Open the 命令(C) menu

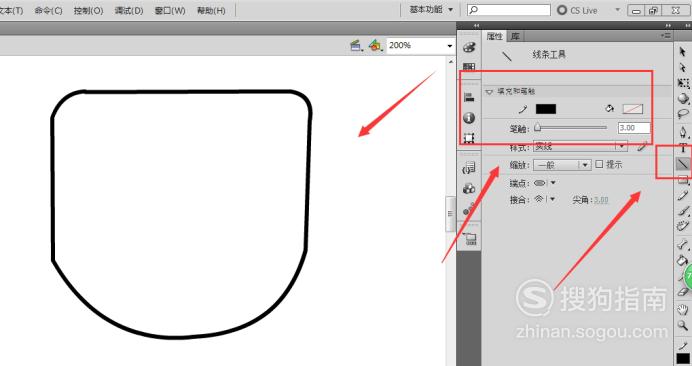(49, 11)
